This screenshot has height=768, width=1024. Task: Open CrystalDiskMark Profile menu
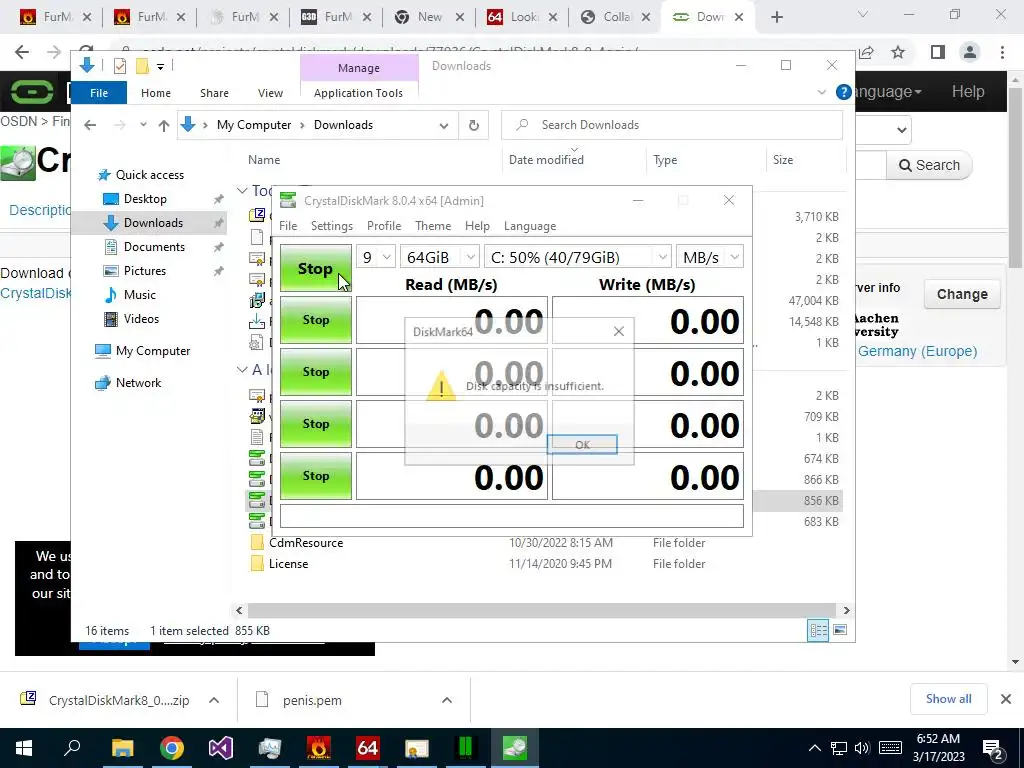384,226
